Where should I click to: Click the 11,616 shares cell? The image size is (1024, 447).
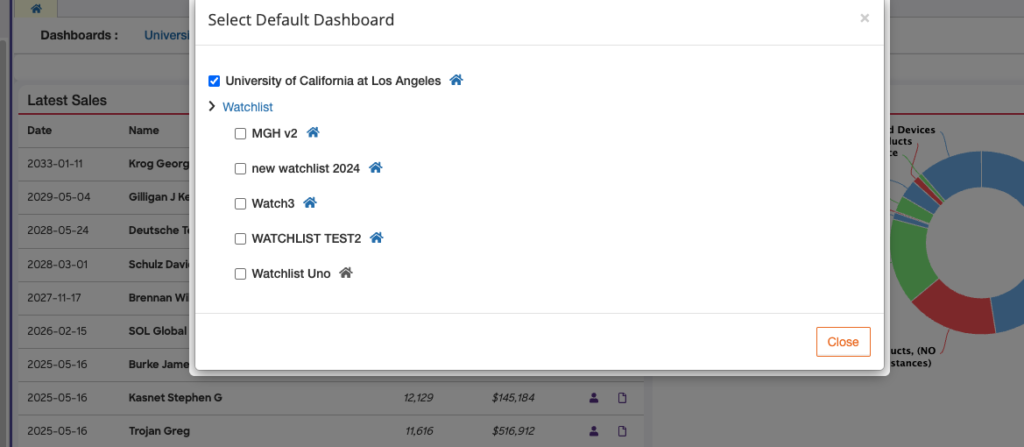coord(419,431)
